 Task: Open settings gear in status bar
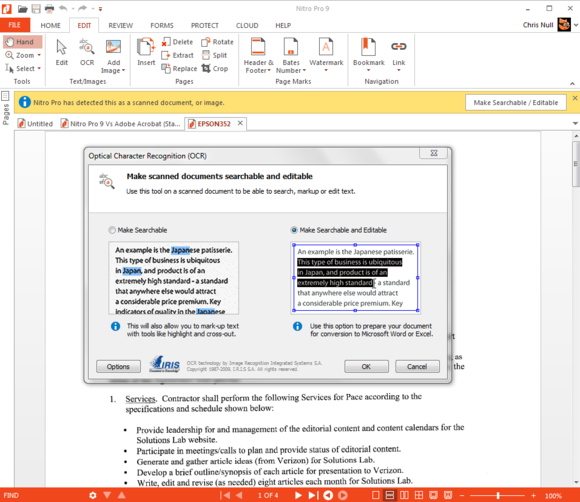[92, 495]
